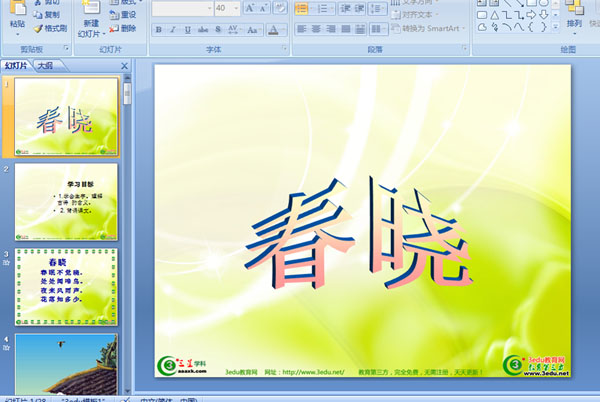Expand Convert to SmartArt (转换为 SmartArt) menu

432,28
